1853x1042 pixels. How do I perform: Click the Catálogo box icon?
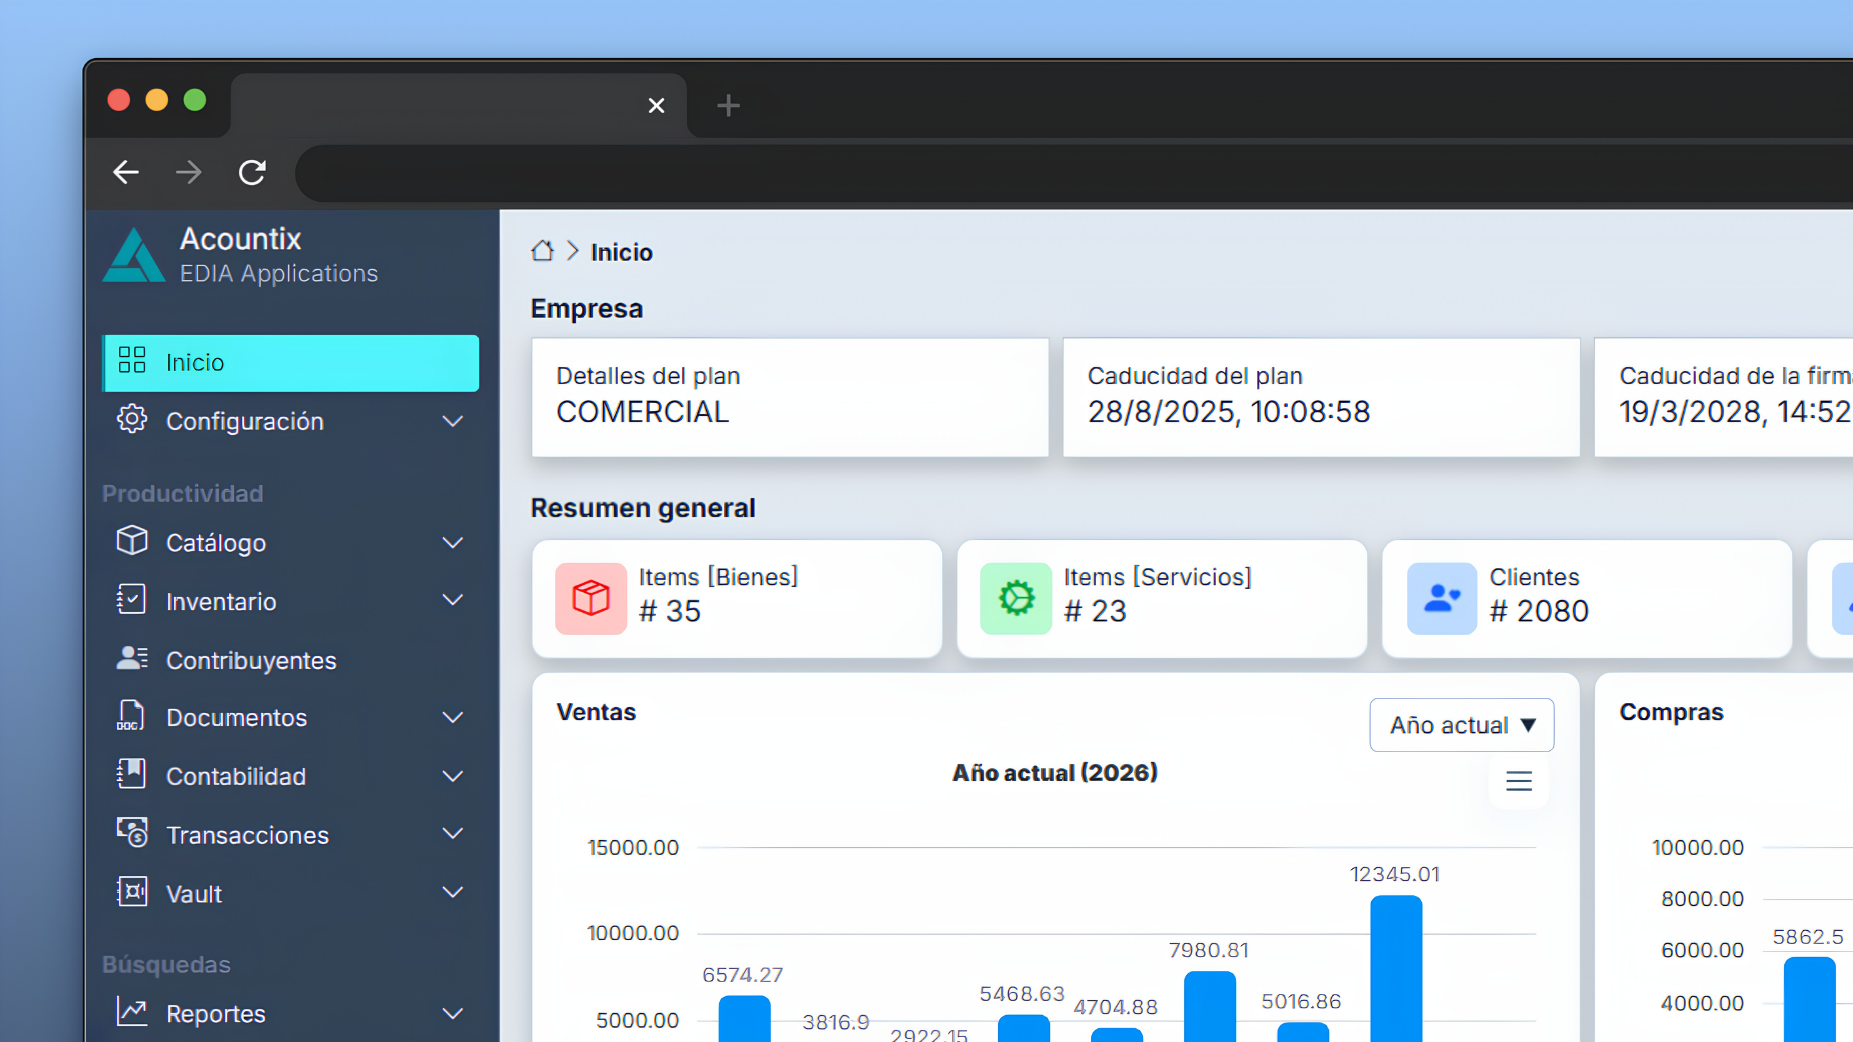pyautogui.click(x=132, y=540)
